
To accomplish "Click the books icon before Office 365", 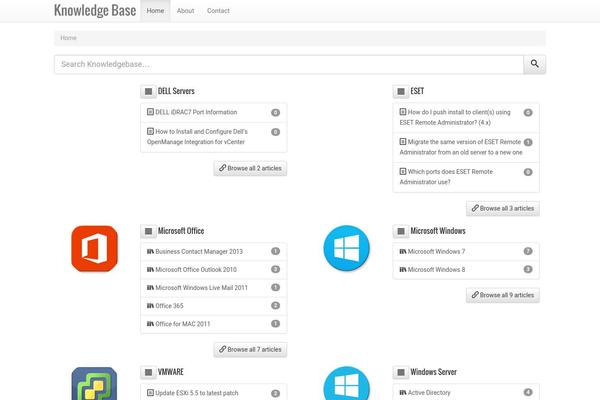I will [x=150, y=305].
